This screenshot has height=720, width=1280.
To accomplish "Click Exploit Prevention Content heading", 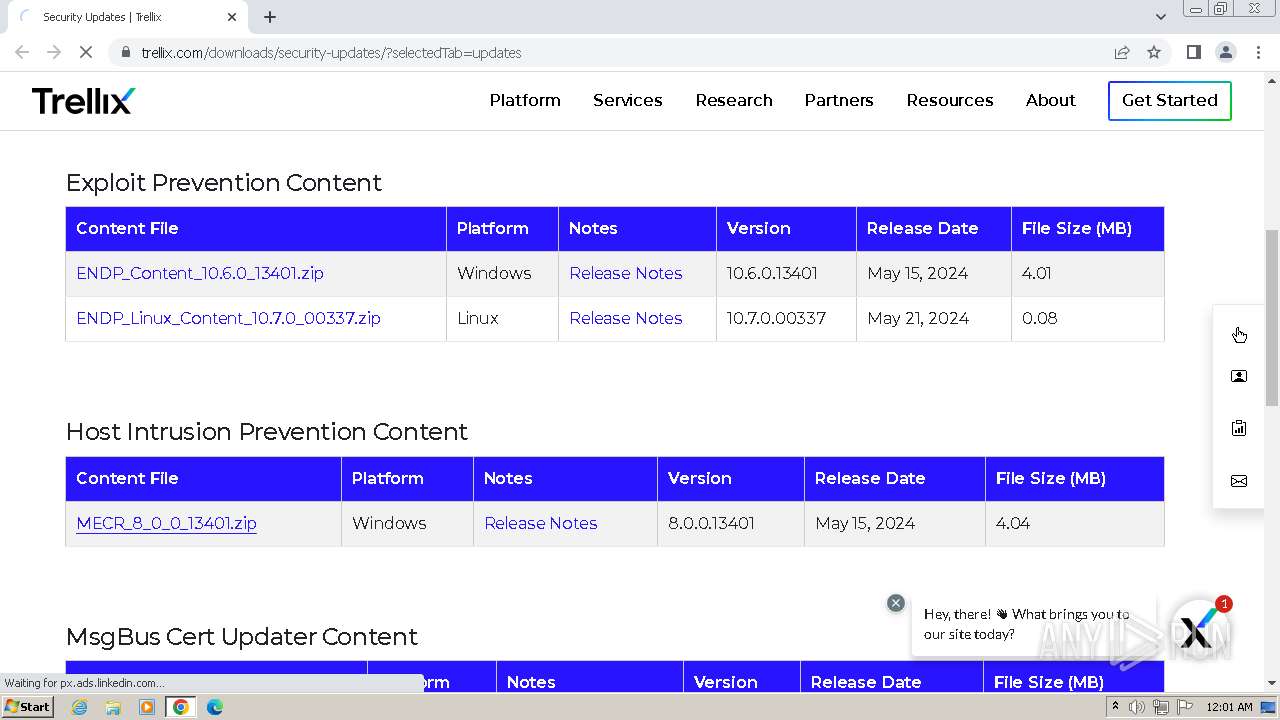I will pyautogui.click(x=224, y=183).
